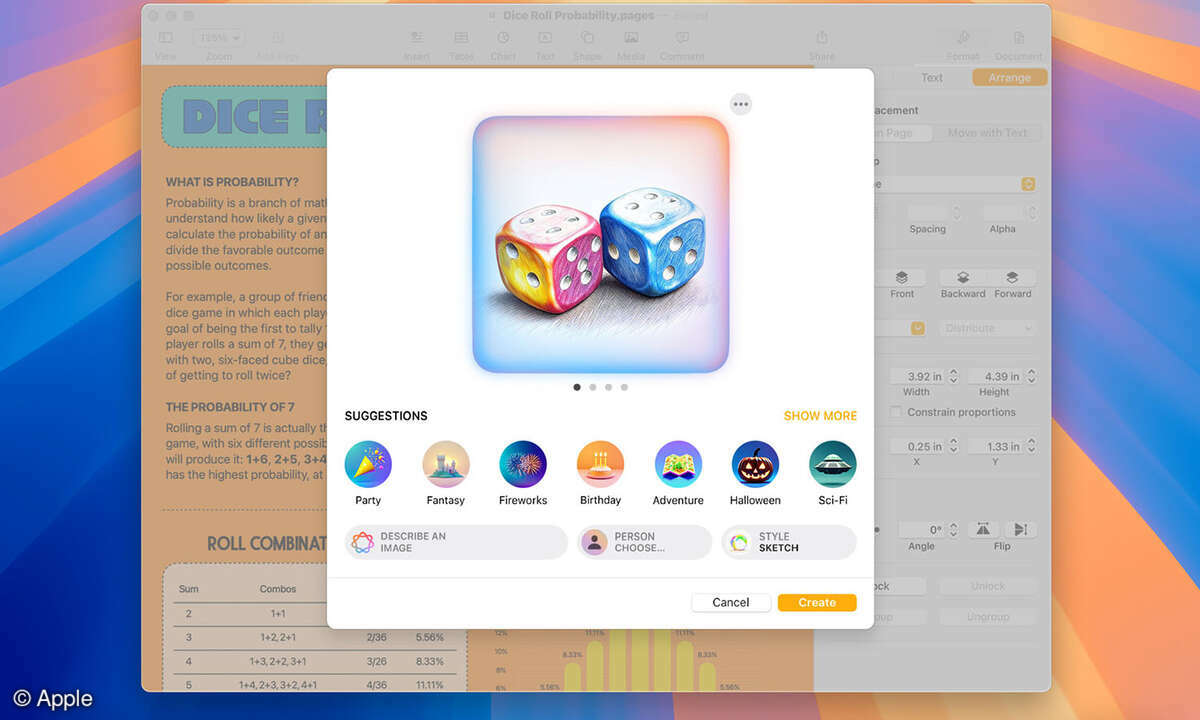The image size is (1200, 720).
Task: Select the generated dice image preview
Action: [x=600, y=244]
